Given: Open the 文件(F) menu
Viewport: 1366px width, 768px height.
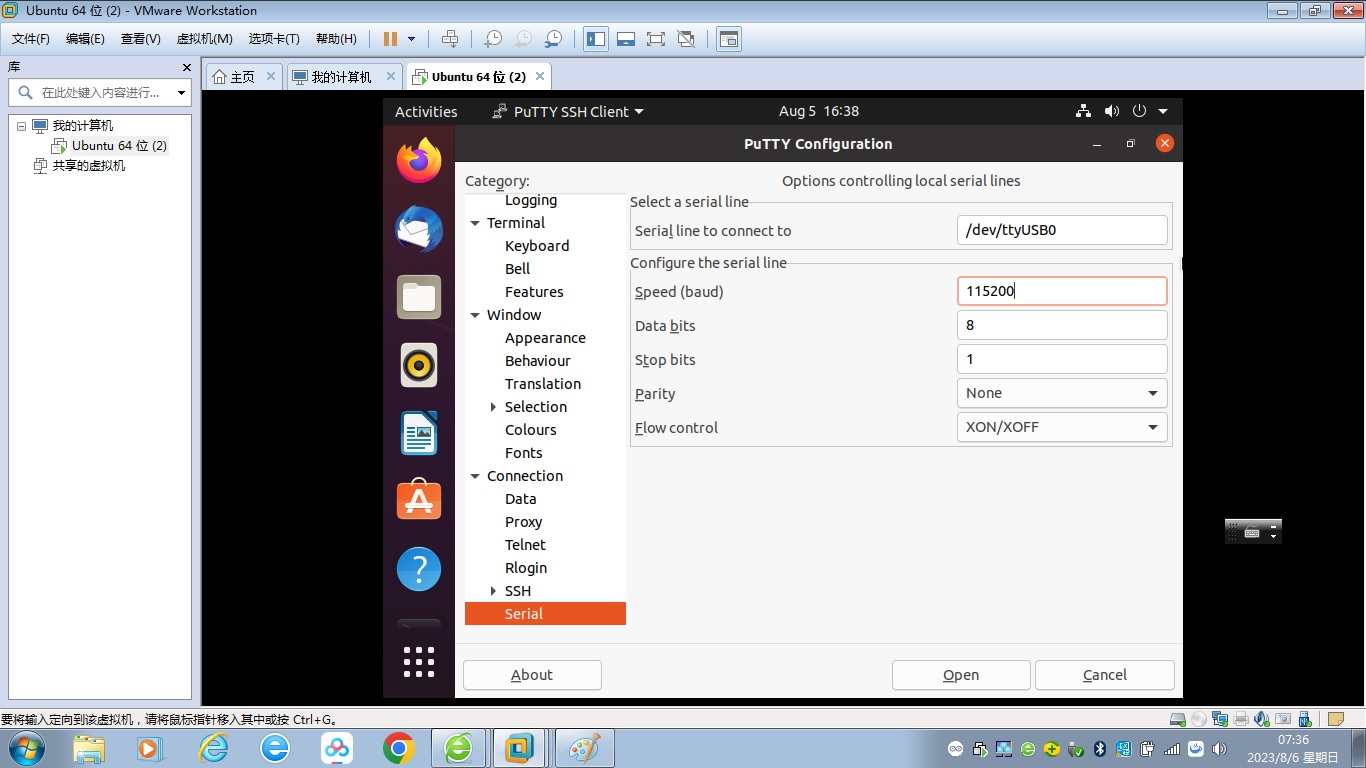Looking at the screenshot, I should (x=31, y=39).
